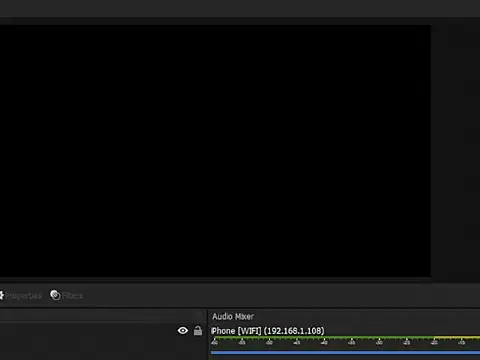The image size is (480, 360).
Task: Open source Filters button
Action: (66, 295)
